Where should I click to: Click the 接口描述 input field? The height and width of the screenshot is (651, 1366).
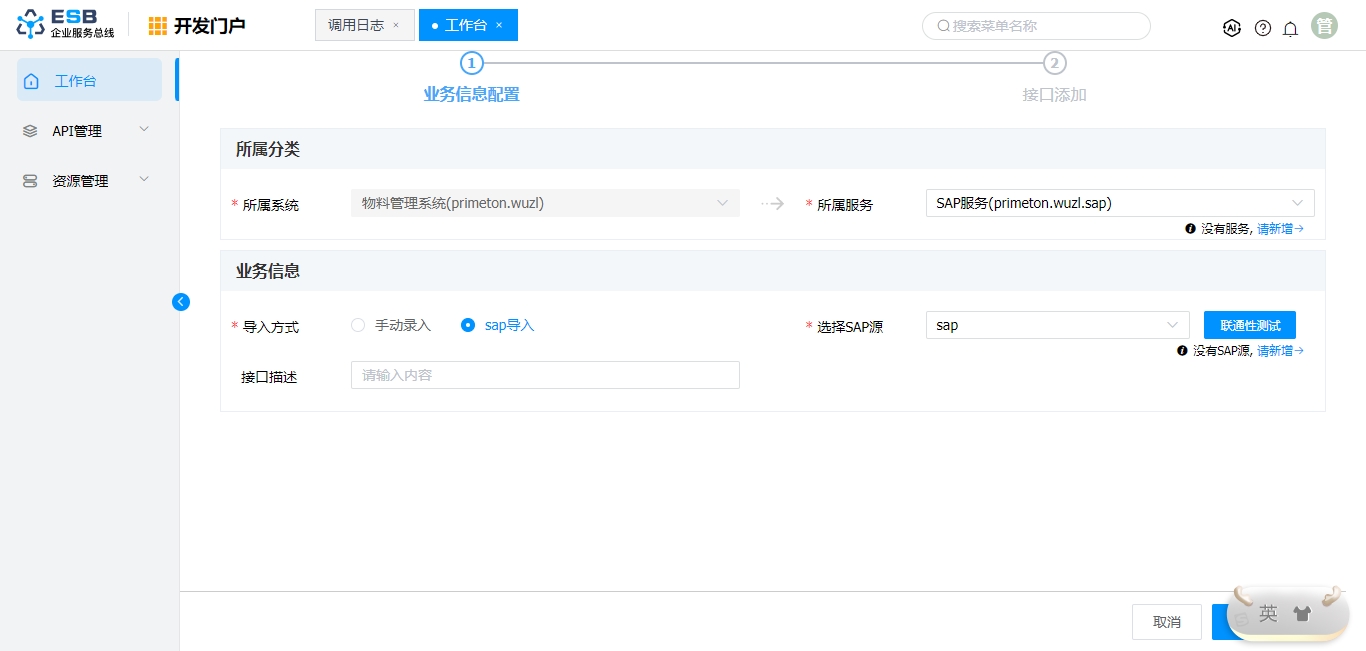pyautogui.click(x=545, y=375)
